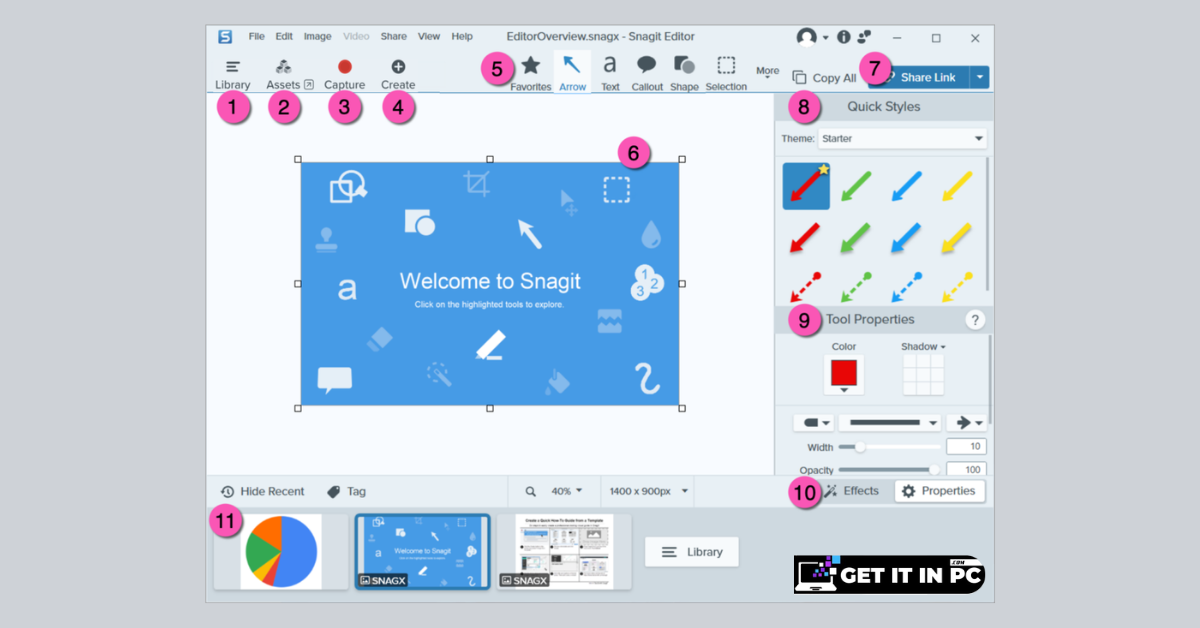Viewport: 1200px width, 628px height.
Task: Open the line style dropdown
Action: (x=890, y=423)
